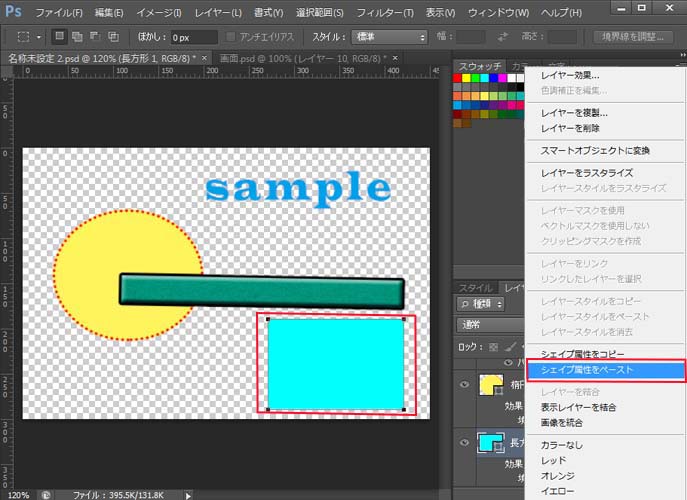Choose レイヤー効果... from the context menu
This screenshot has height=500, width=687.
click(x=606, y=75)
